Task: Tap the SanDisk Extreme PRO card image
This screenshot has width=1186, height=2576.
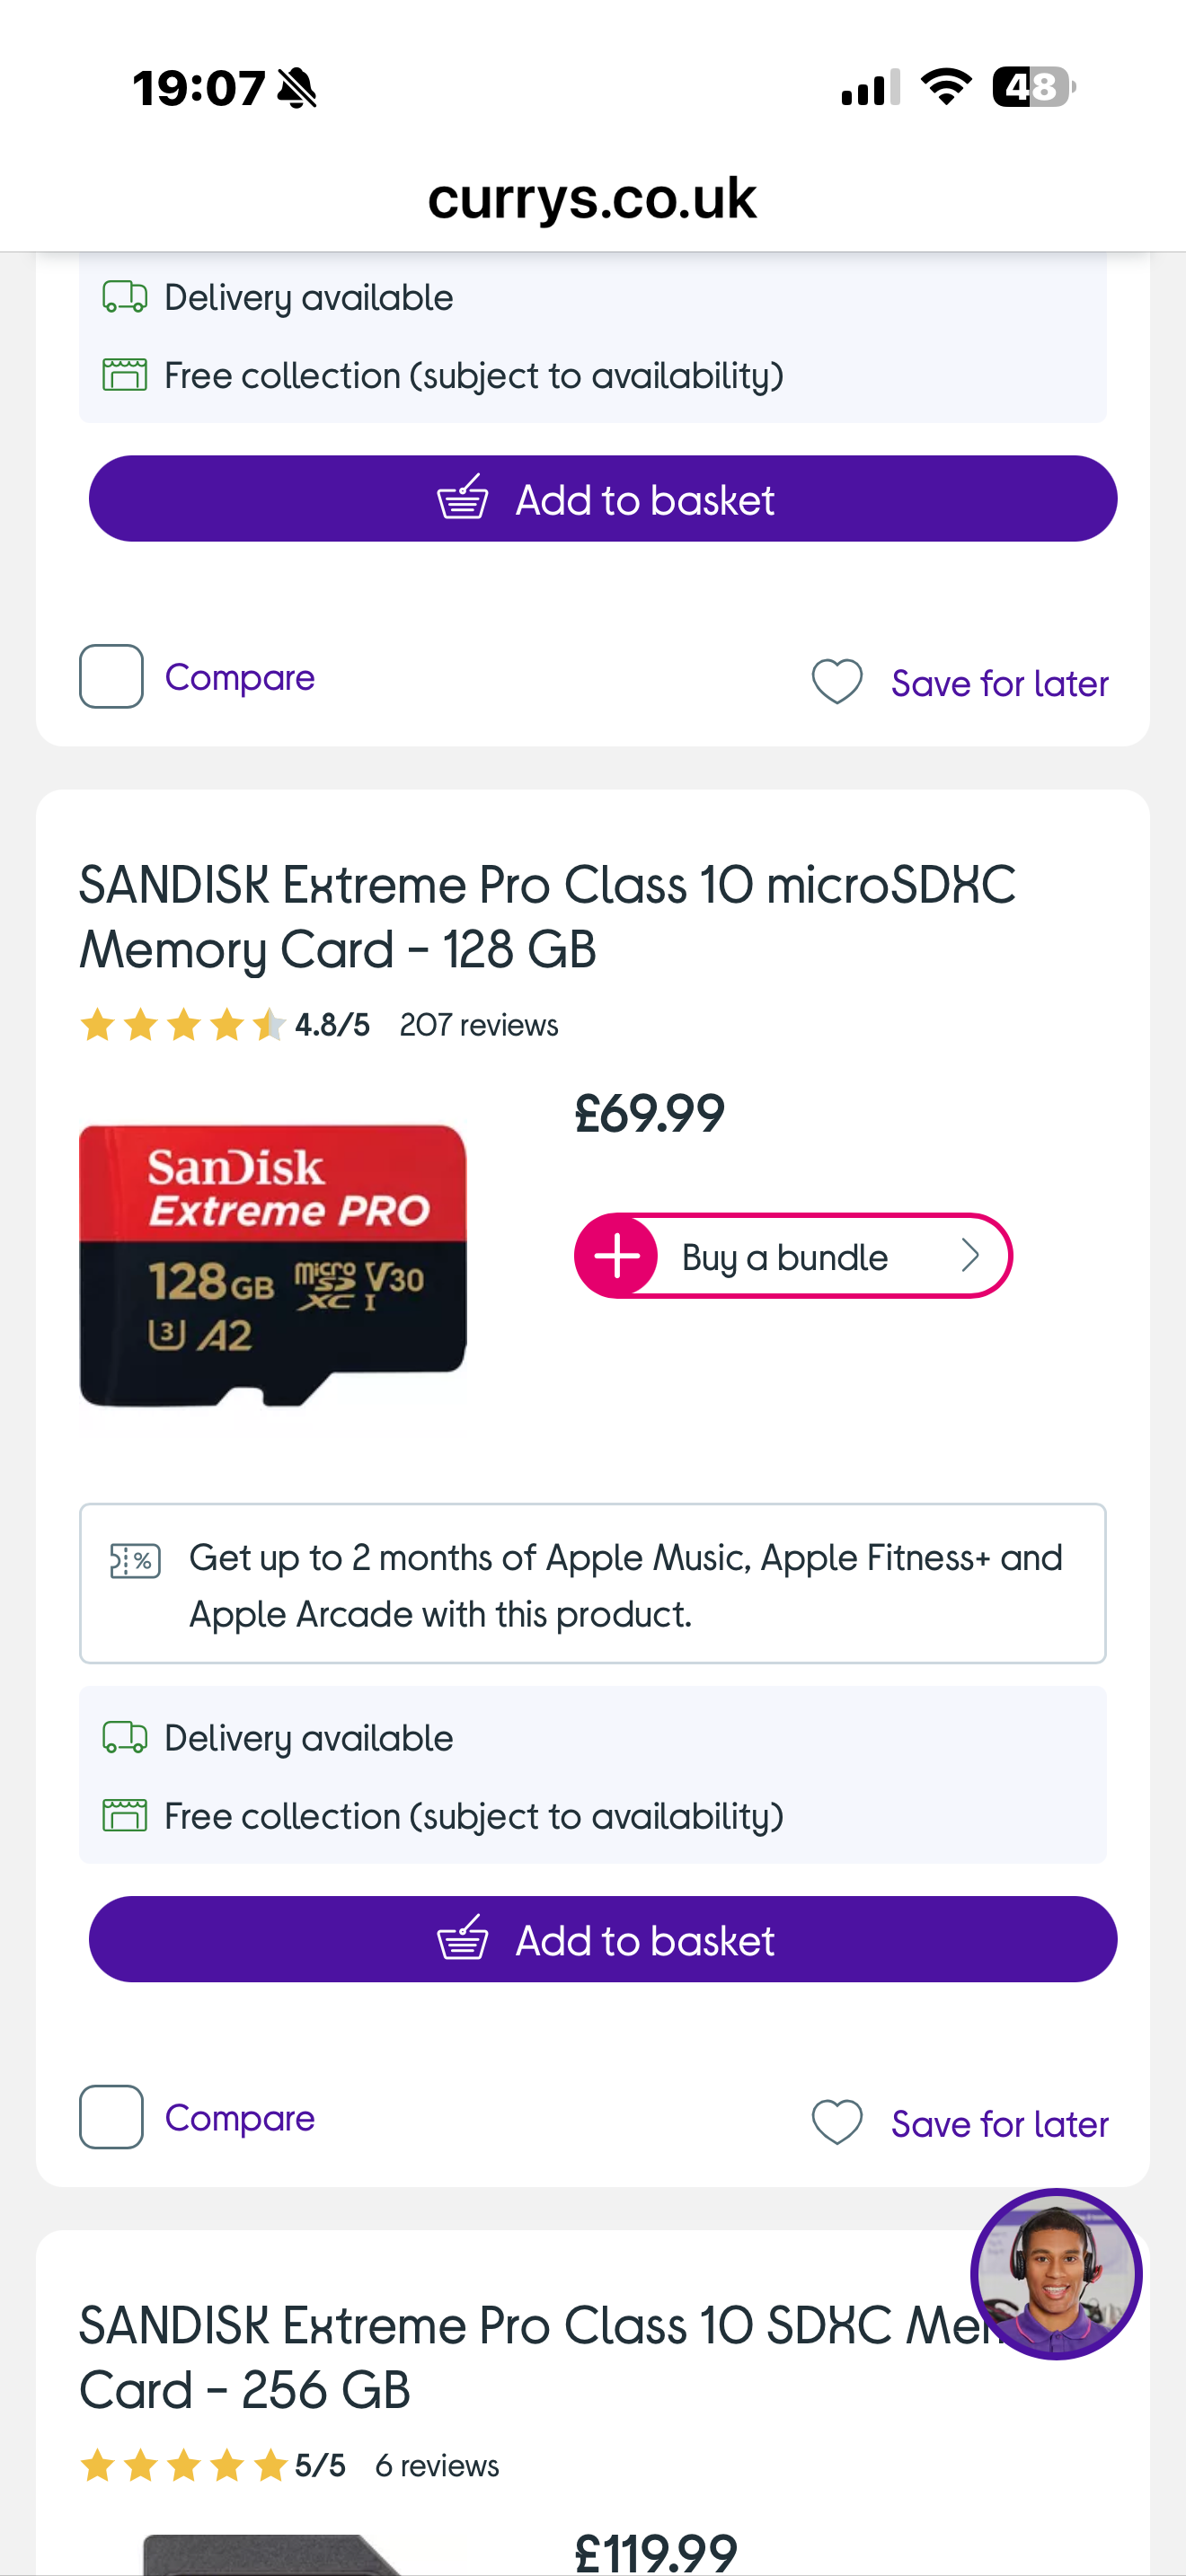Action: tap(273, 1265)
